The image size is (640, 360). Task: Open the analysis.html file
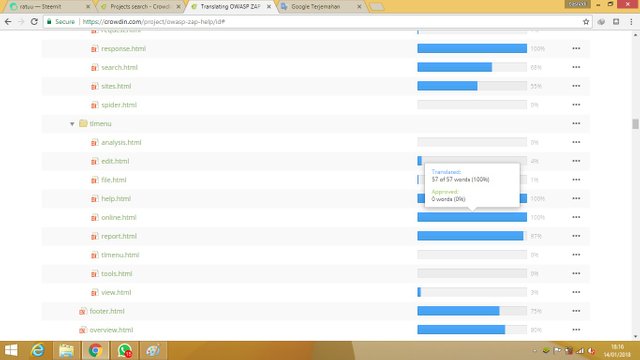click(x=121, y=142)
